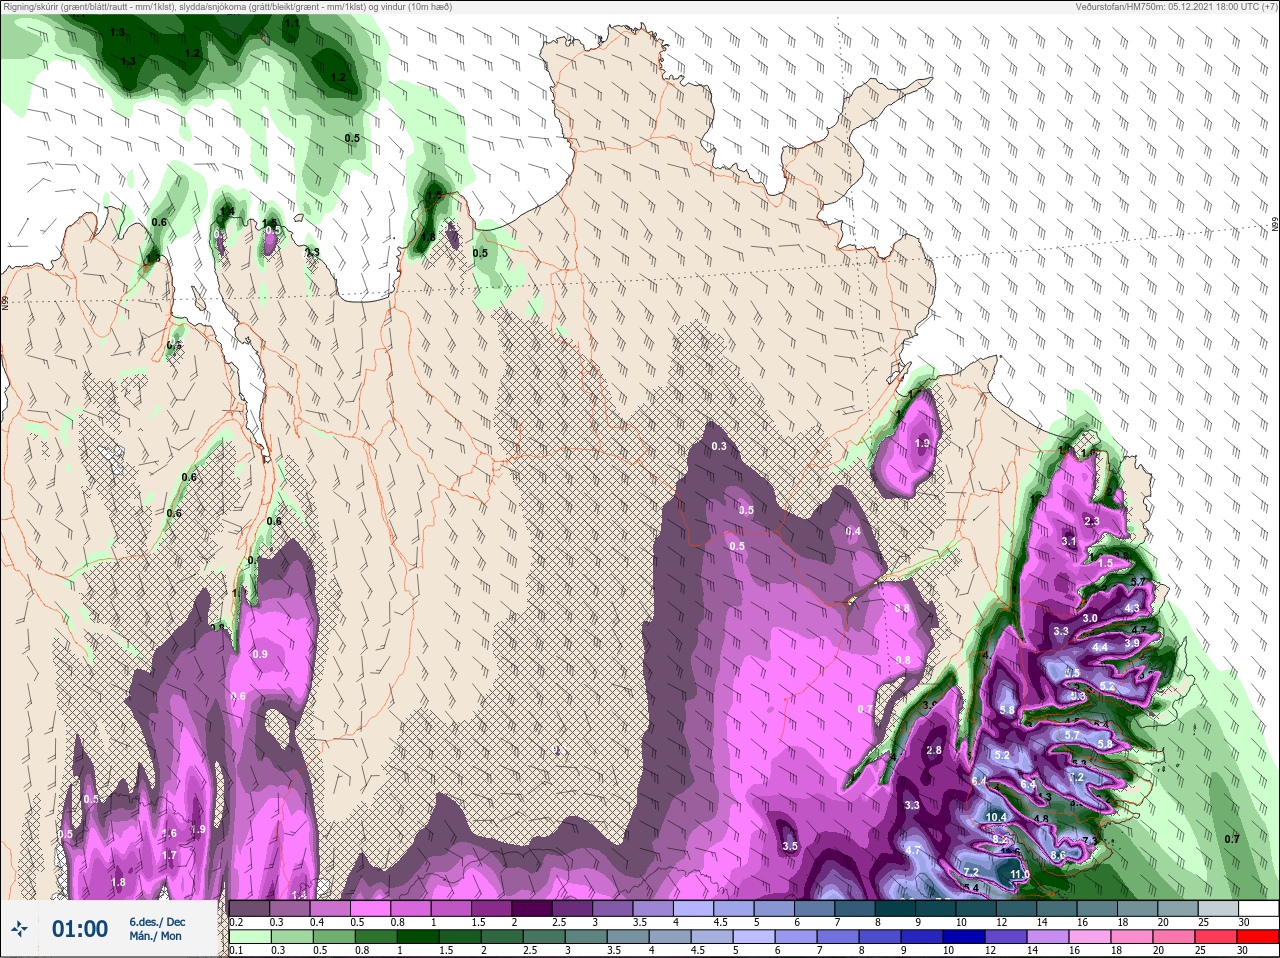Viewport: 1280px width, 958px height.
Task: Click the 4.7 value on the map near the south coast
Action: pos(912,850)
